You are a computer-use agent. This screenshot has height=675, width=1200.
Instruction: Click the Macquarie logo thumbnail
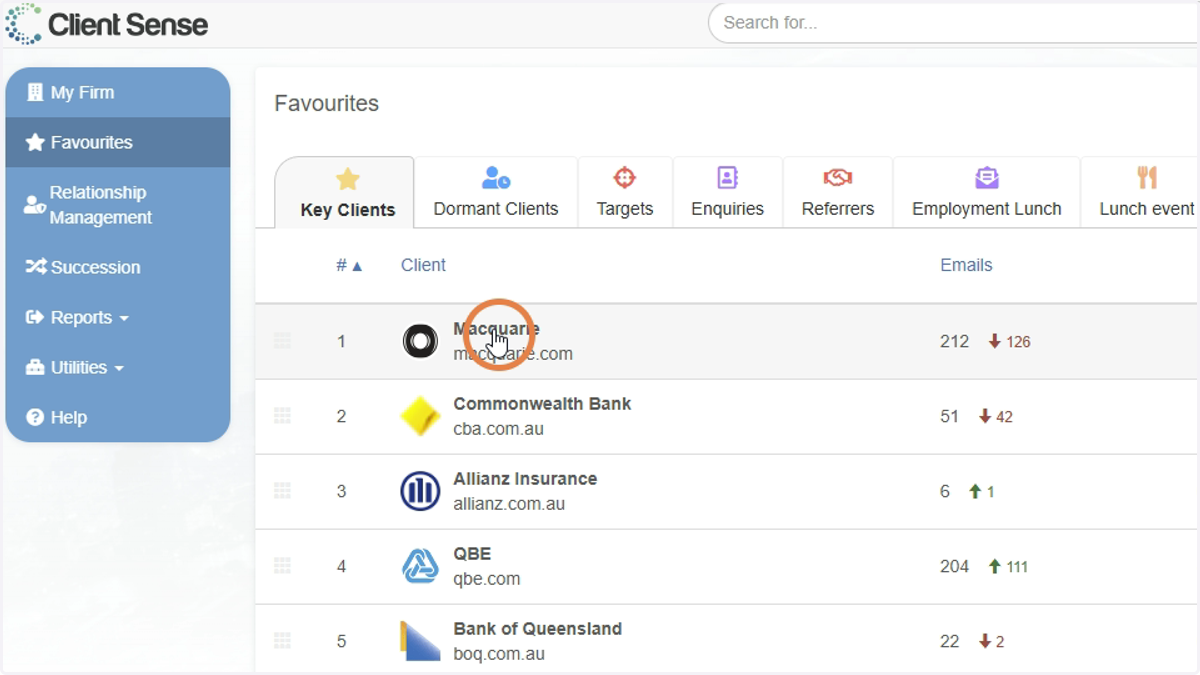[420, 341]
